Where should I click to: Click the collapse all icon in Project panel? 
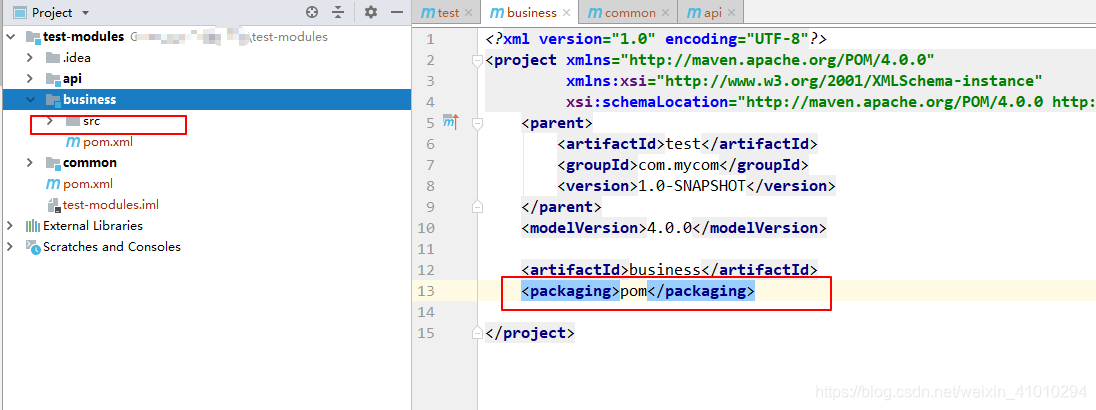[x=338, y=12]
